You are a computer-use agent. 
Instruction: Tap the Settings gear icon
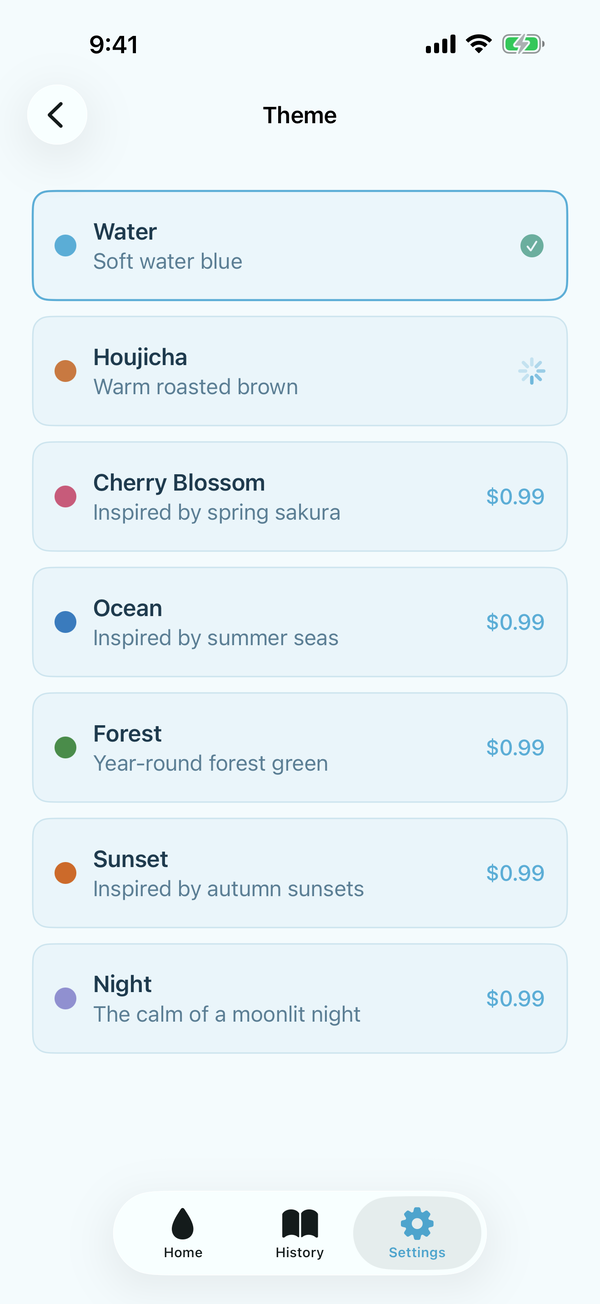[x=417, y=1222]
